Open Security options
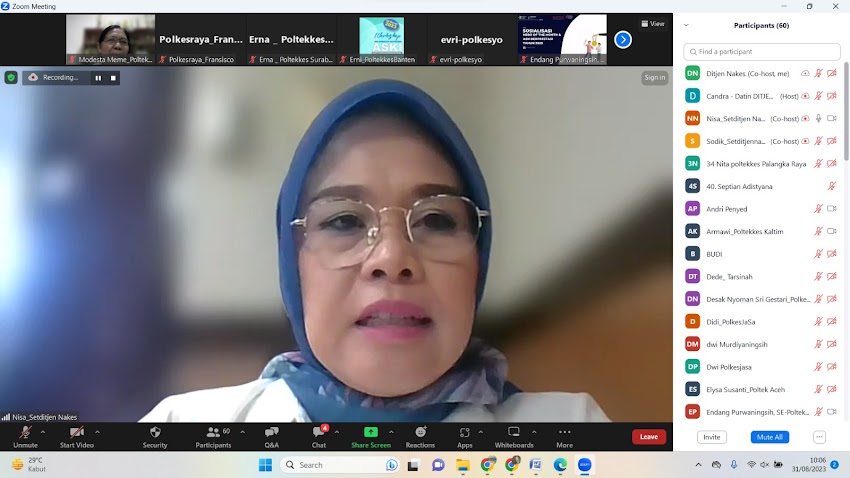Screen dimensions: 850x478 [155, 437]
